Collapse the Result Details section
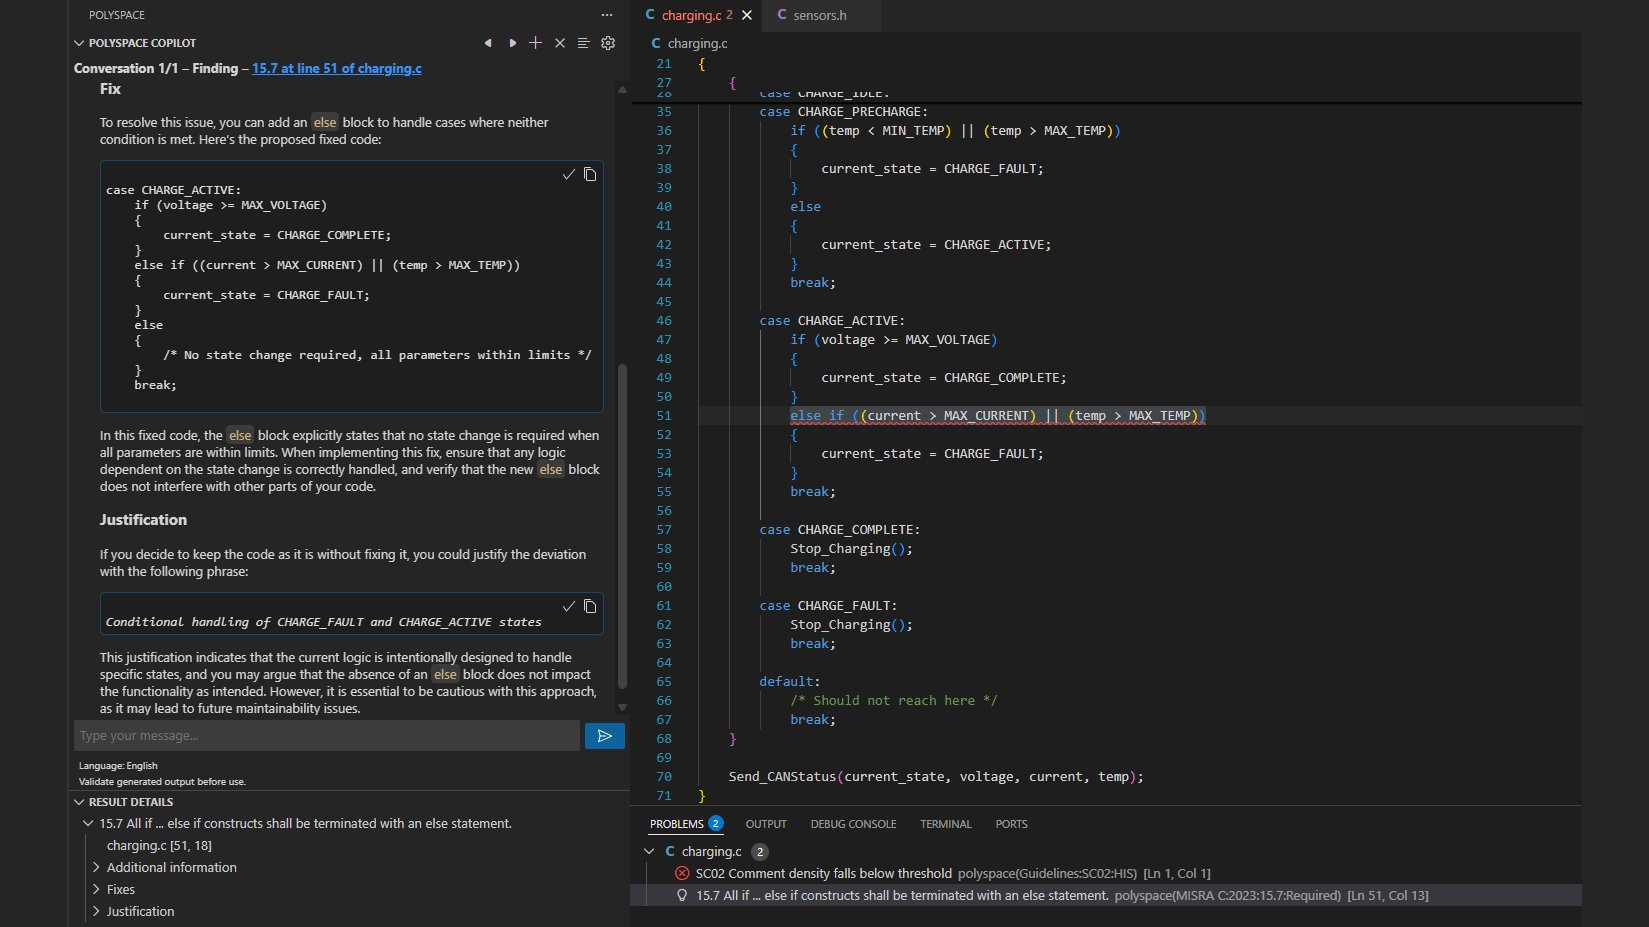 point(80,802)
